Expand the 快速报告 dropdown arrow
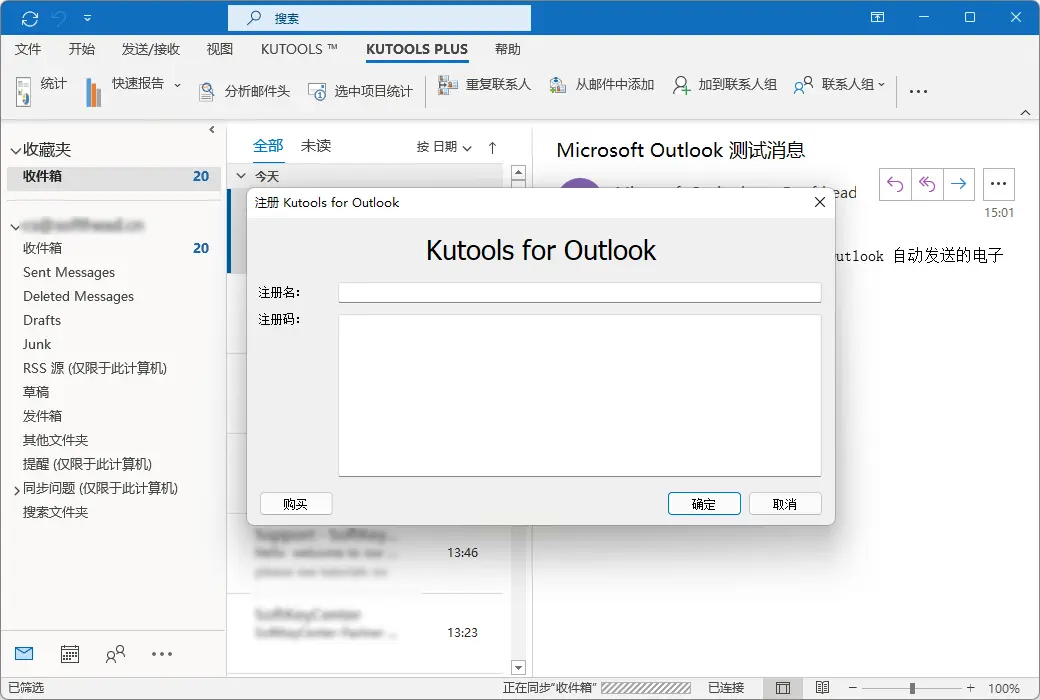 coord(177,85)
